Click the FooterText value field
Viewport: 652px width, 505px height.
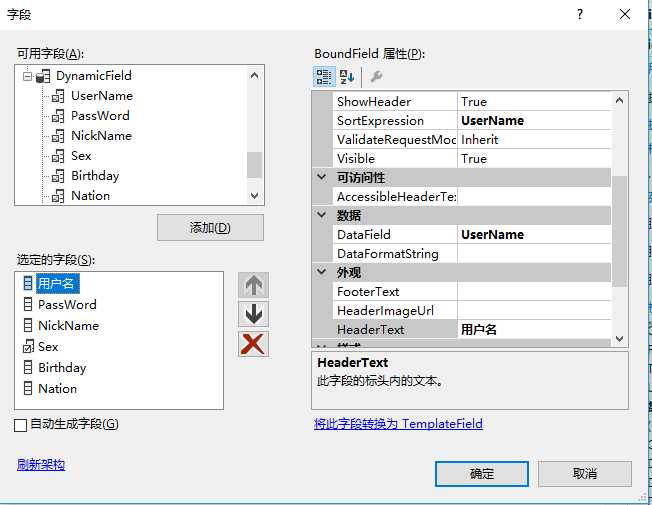click(x=534, y=292)
